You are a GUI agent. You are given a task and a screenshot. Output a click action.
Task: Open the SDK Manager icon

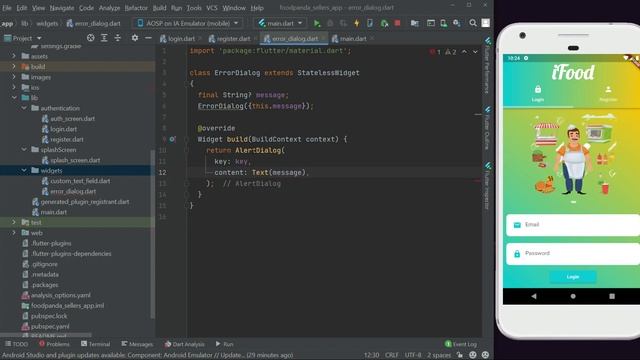[x=457, y=23]
